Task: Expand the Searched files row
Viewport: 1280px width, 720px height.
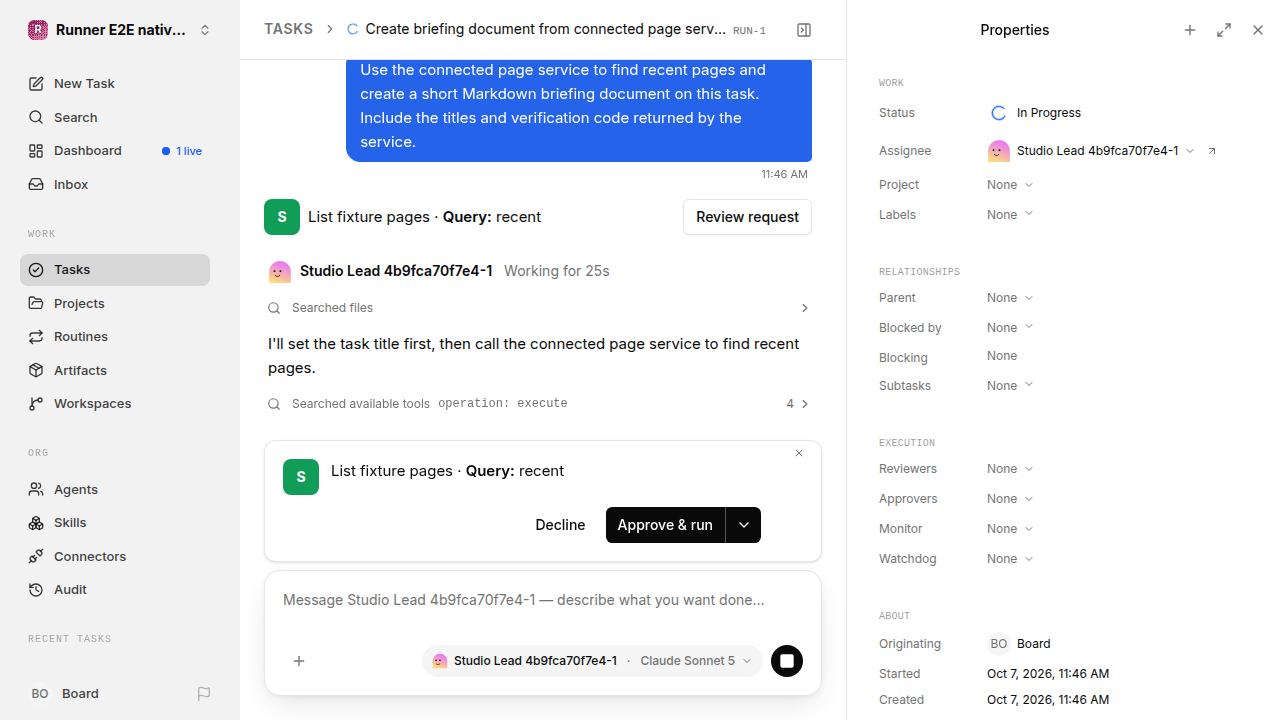Action: (x=538, y=308)
